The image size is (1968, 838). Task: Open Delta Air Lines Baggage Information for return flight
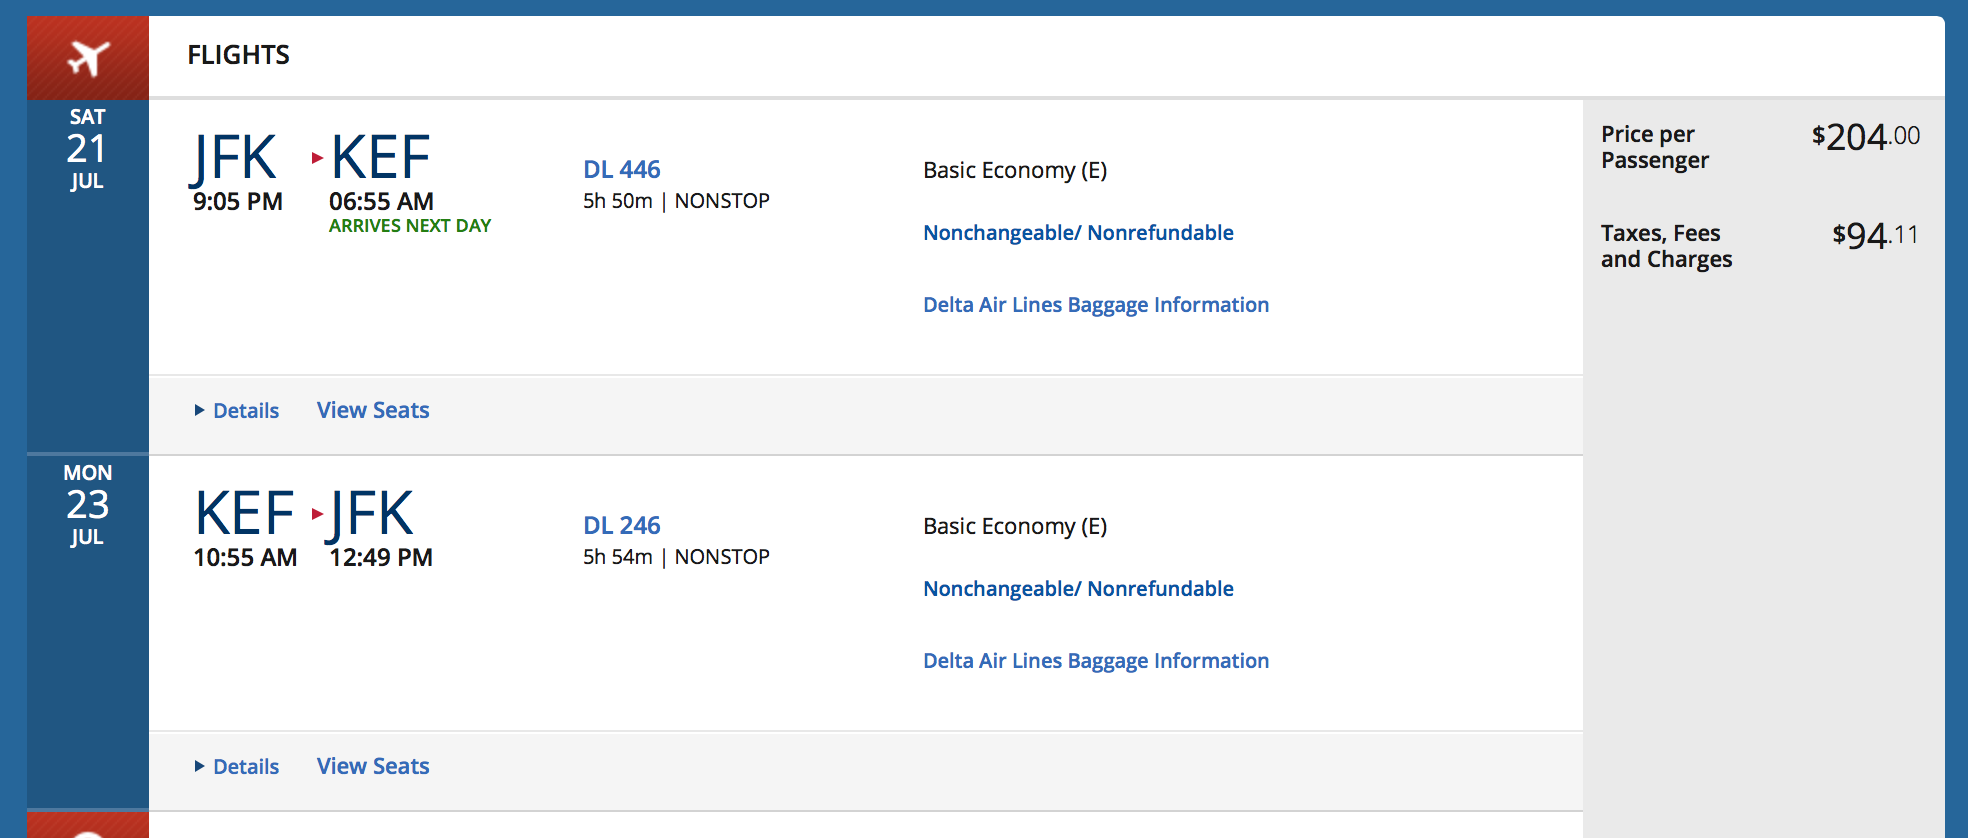tap(1096, 660)
